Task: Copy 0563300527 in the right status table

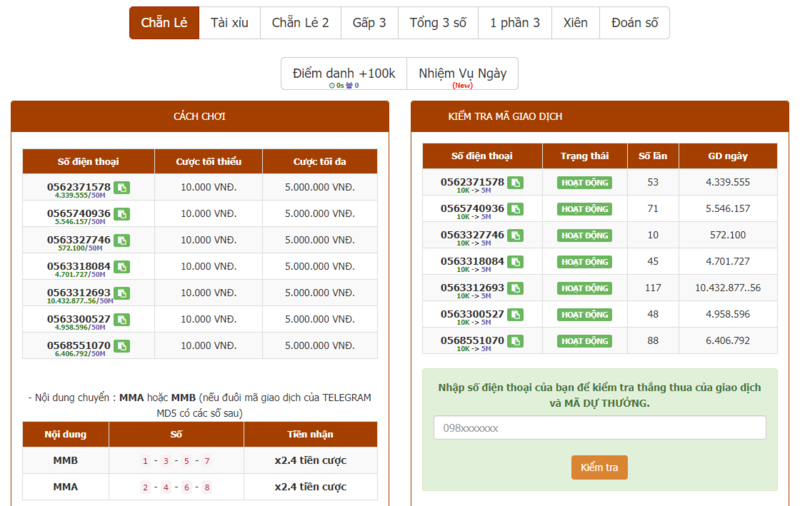Action: [515, 314]
